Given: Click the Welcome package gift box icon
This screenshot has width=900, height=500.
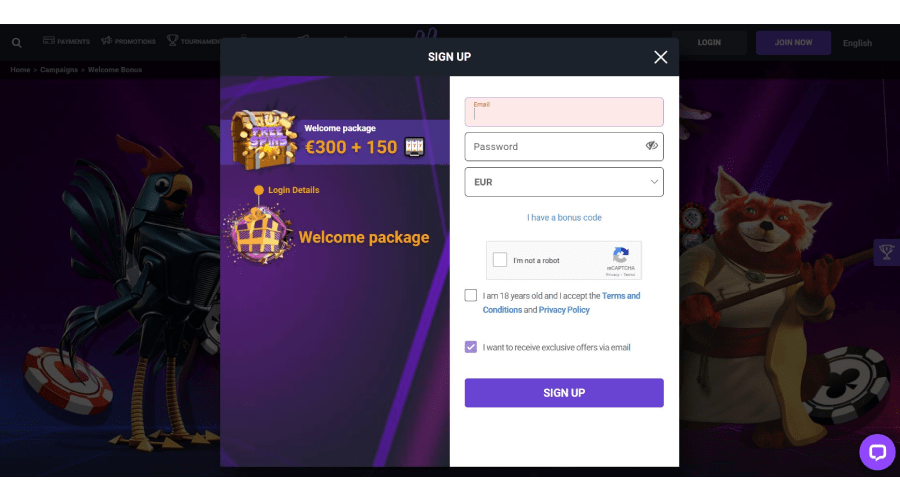Looking at the screenshot, I should (259, 235).
